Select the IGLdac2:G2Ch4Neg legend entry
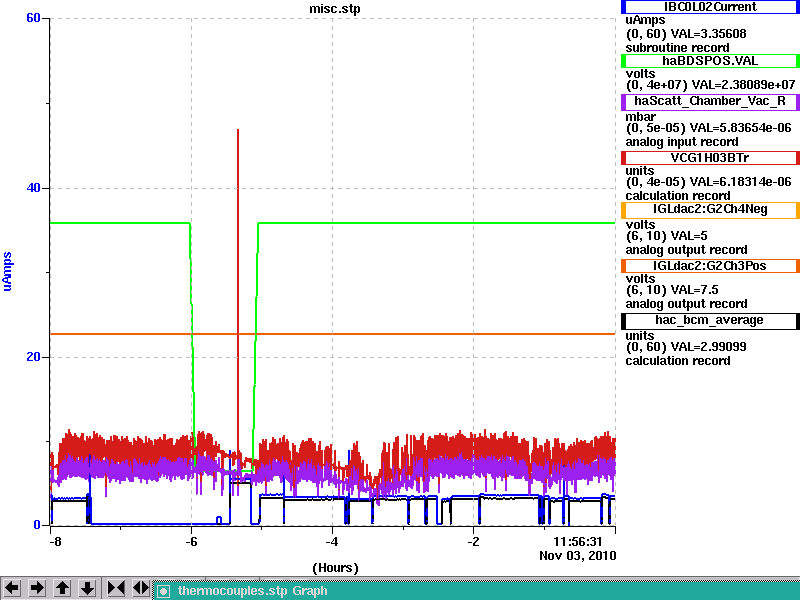Image resolution: width=800 pixels, height=600 pixels. [x=710, y=209]
